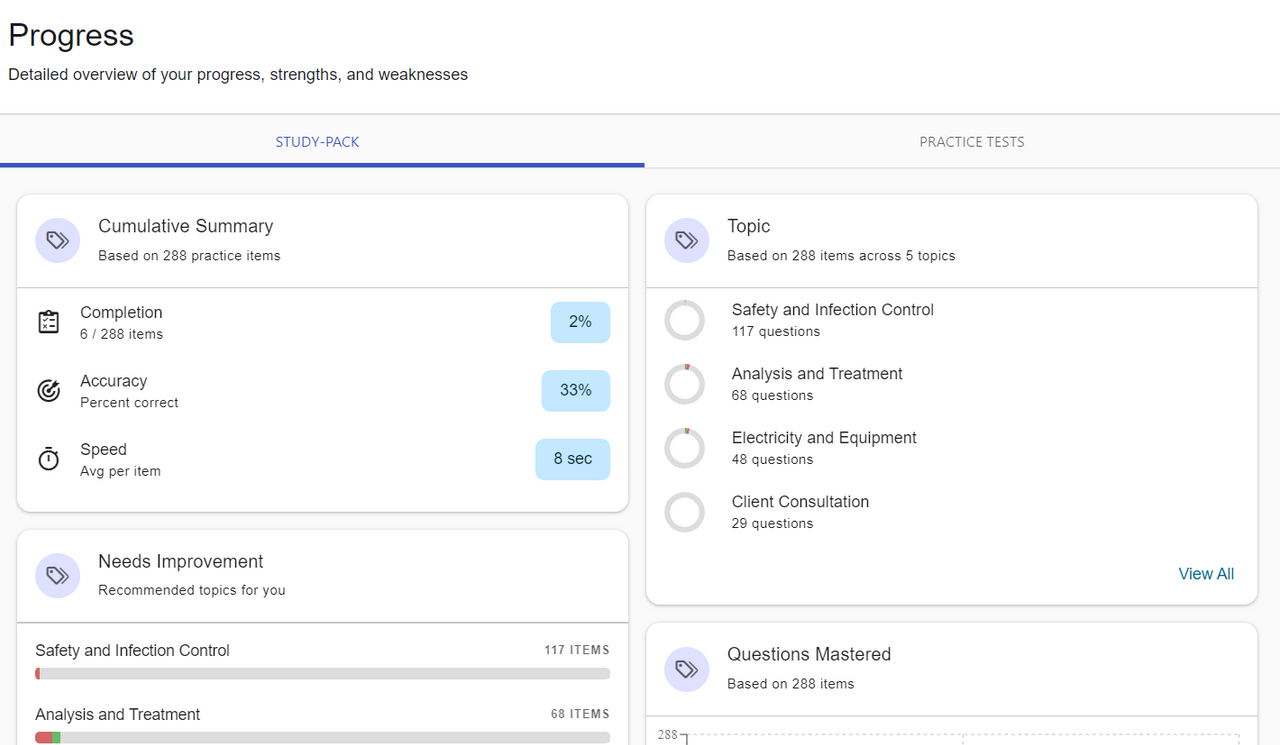Click the Client Consultation progress ring
Viewport: 1280px width, 745px height.
pyautogui.click(x=685, y=512)
